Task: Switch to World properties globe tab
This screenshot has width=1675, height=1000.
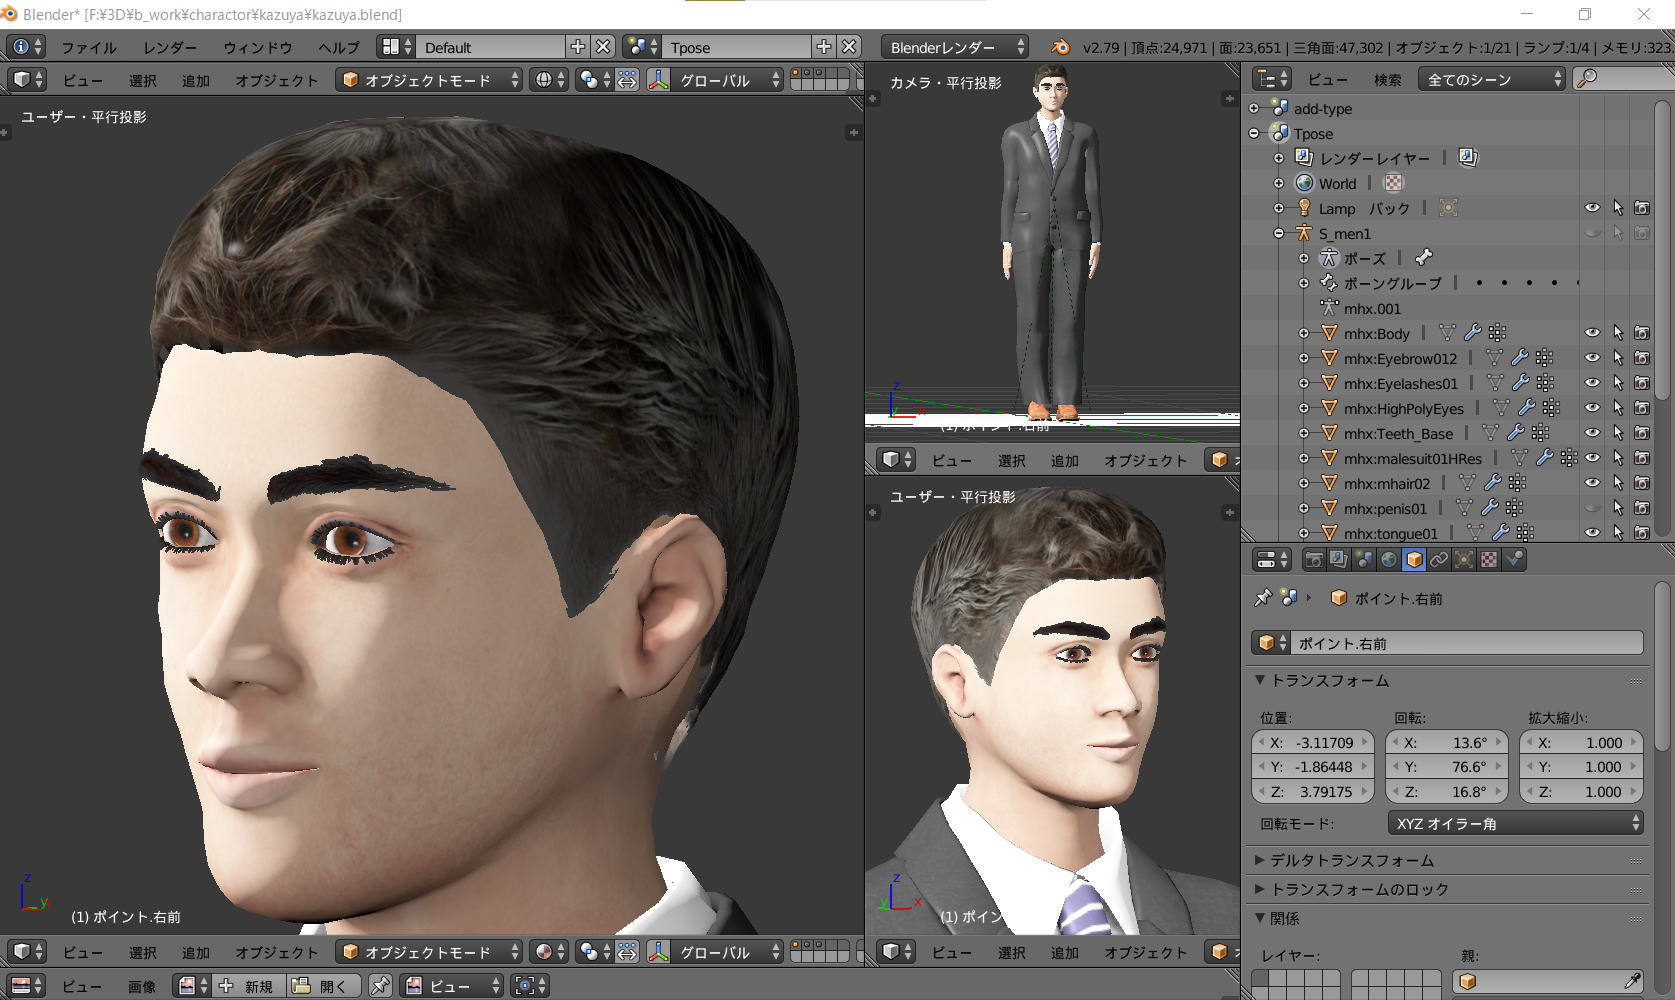Action: tap(1389, 560)
